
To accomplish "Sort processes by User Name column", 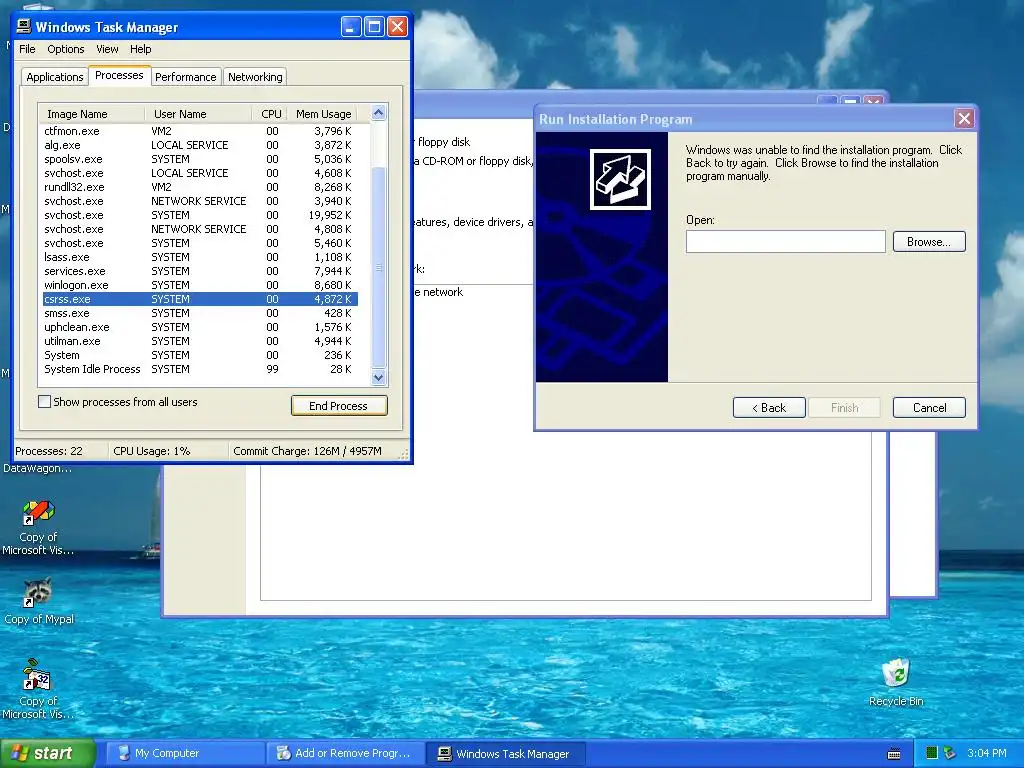I will coord(198,114).
